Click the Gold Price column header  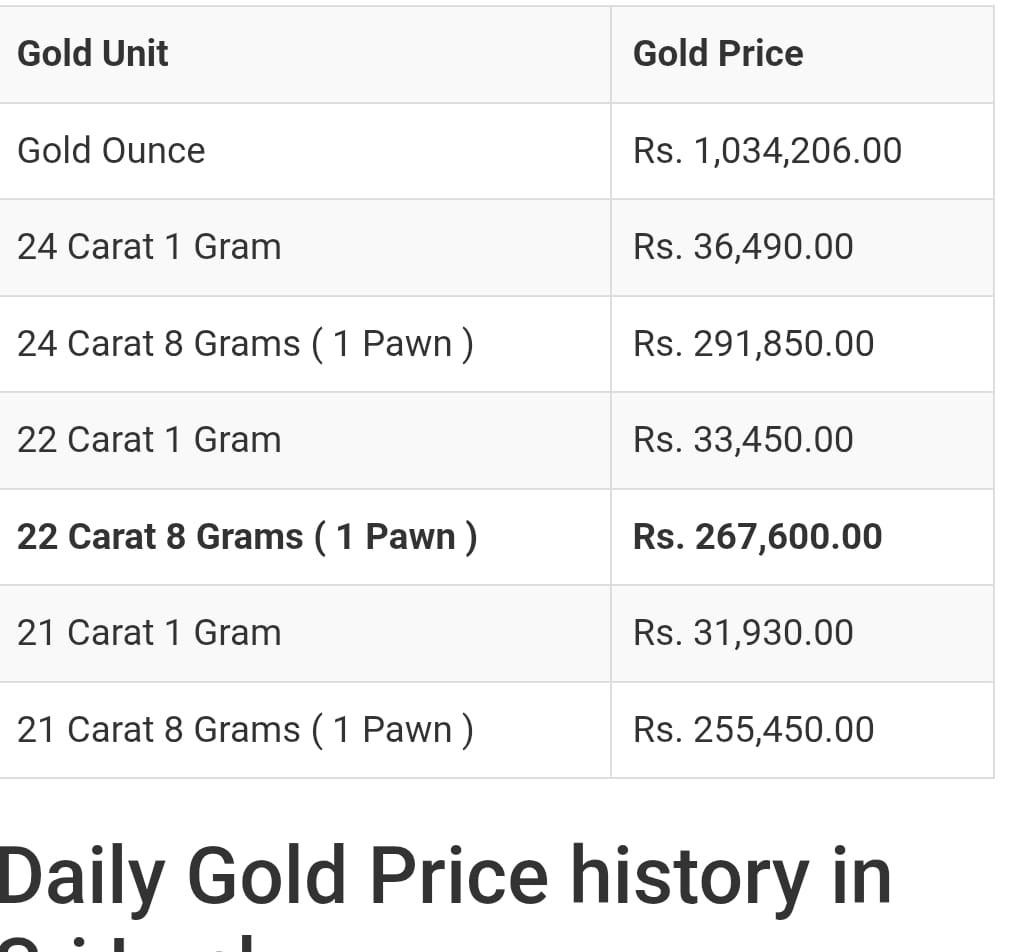pyautogui.click(x=718, y=54)
